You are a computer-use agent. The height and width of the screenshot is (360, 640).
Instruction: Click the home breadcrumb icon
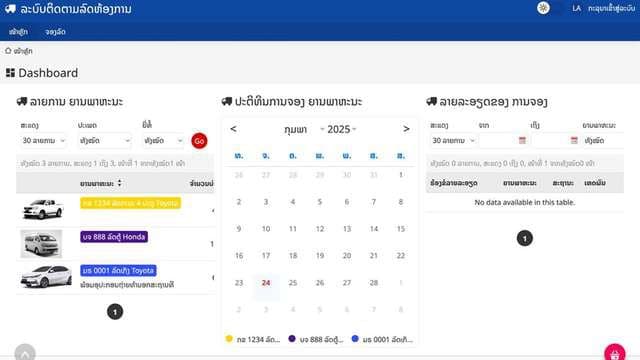coord(8,51)
